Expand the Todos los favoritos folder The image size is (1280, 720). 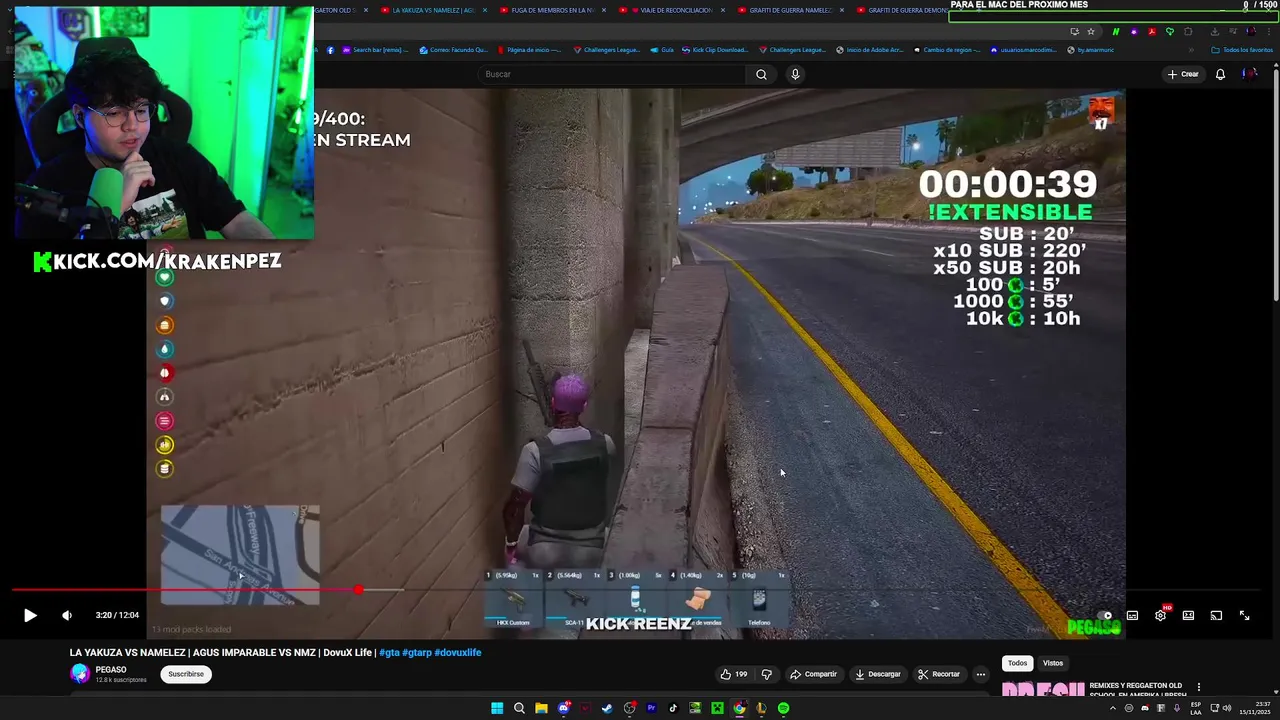[x=1242, y=50]
